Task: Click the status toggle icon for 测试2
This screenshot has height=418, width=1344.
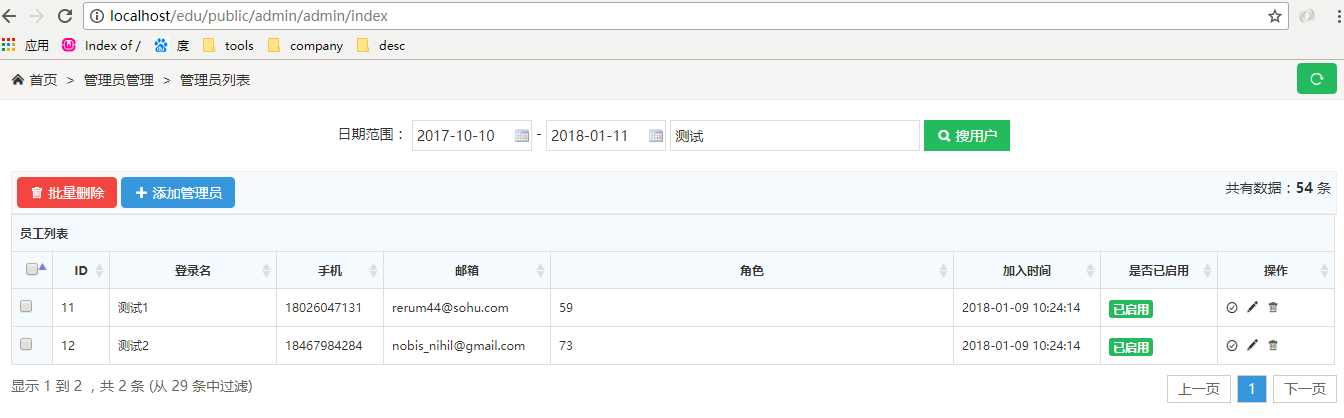Action: click(x=1232, y=345)
